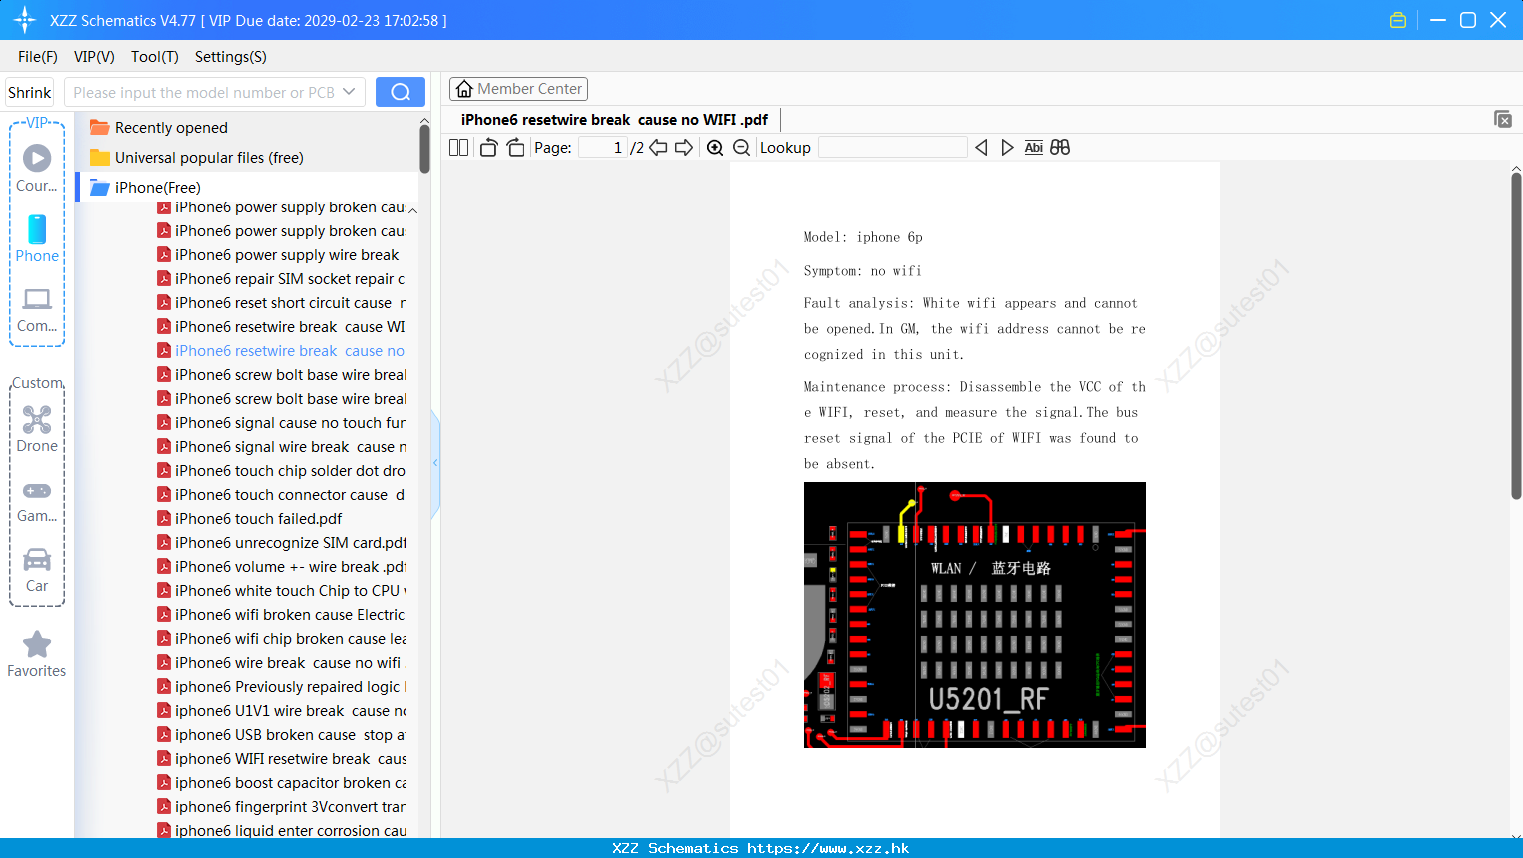The height and width of the screenshot is (858, 1523).
Task: Find next lookup match triangle
Action: tap(1007, 148)
